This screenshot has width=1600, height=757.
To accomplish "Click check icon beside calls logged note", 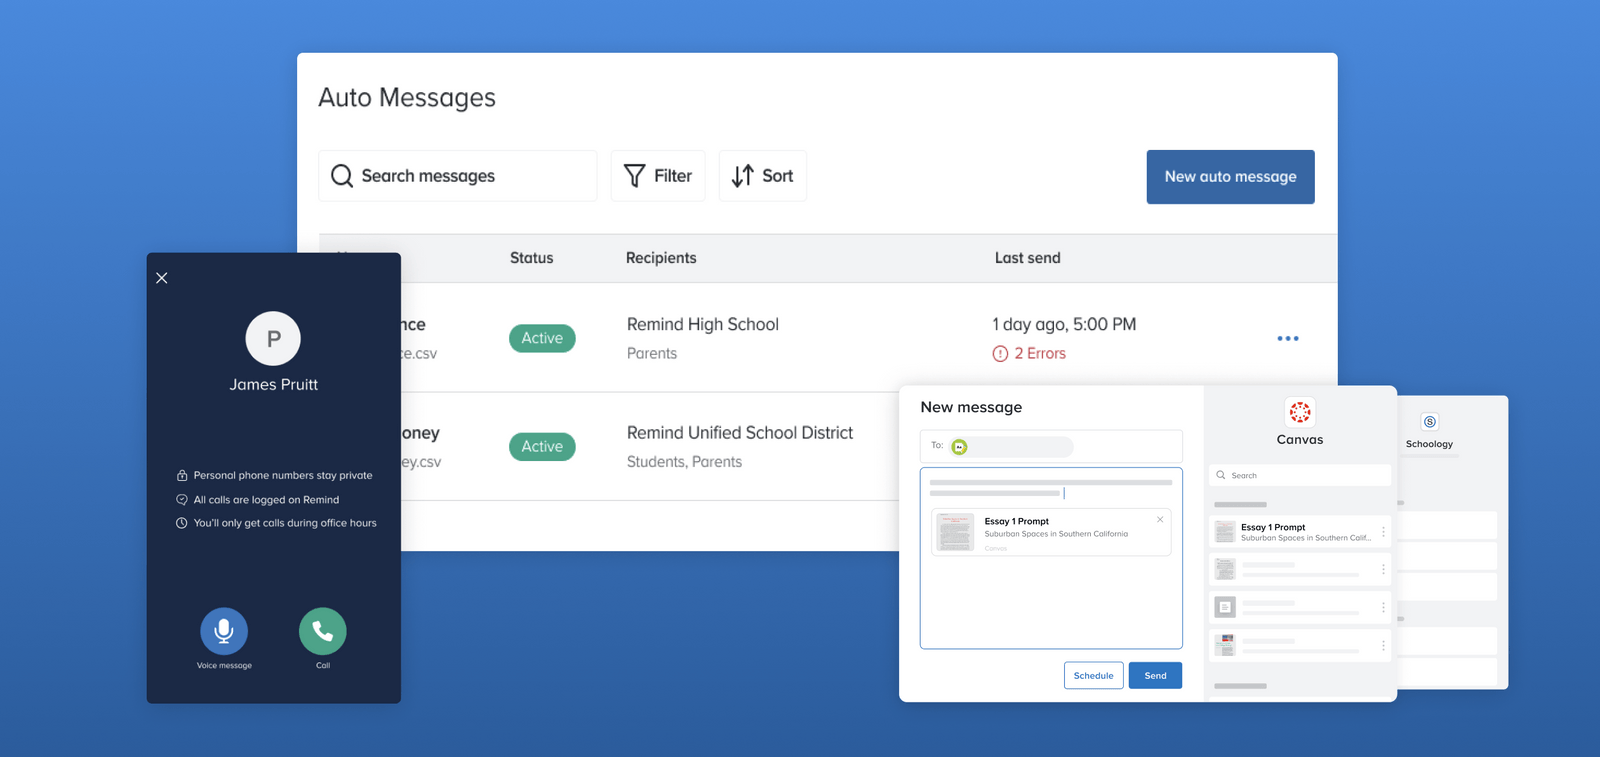I will coord(182,499).
